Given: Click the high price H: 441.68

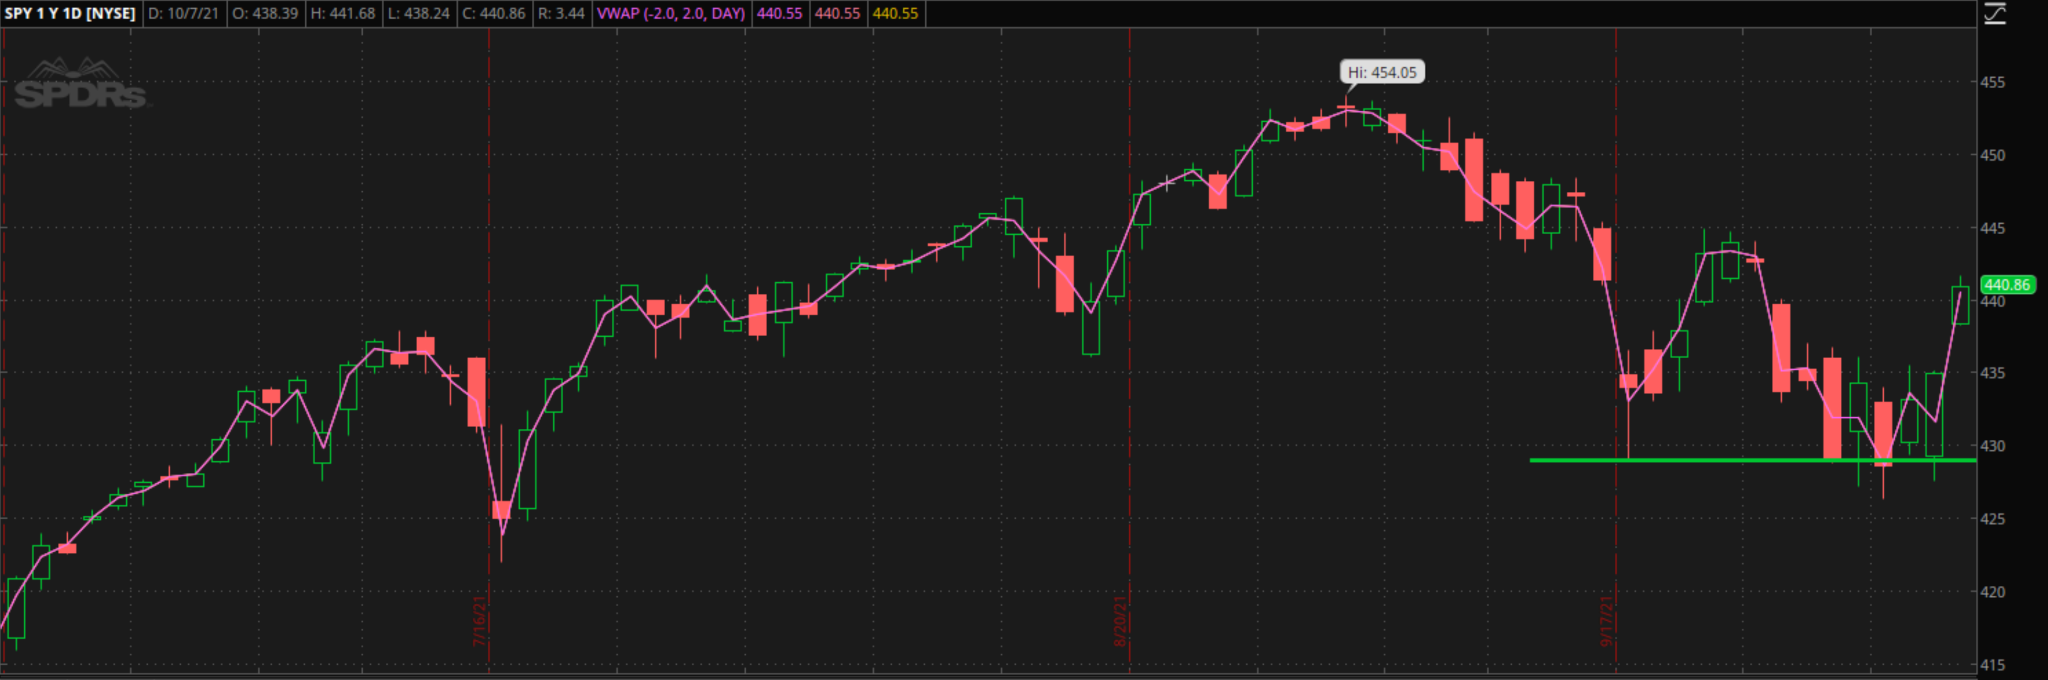Looking at the screenshot, I should click(x=343, y=14).
